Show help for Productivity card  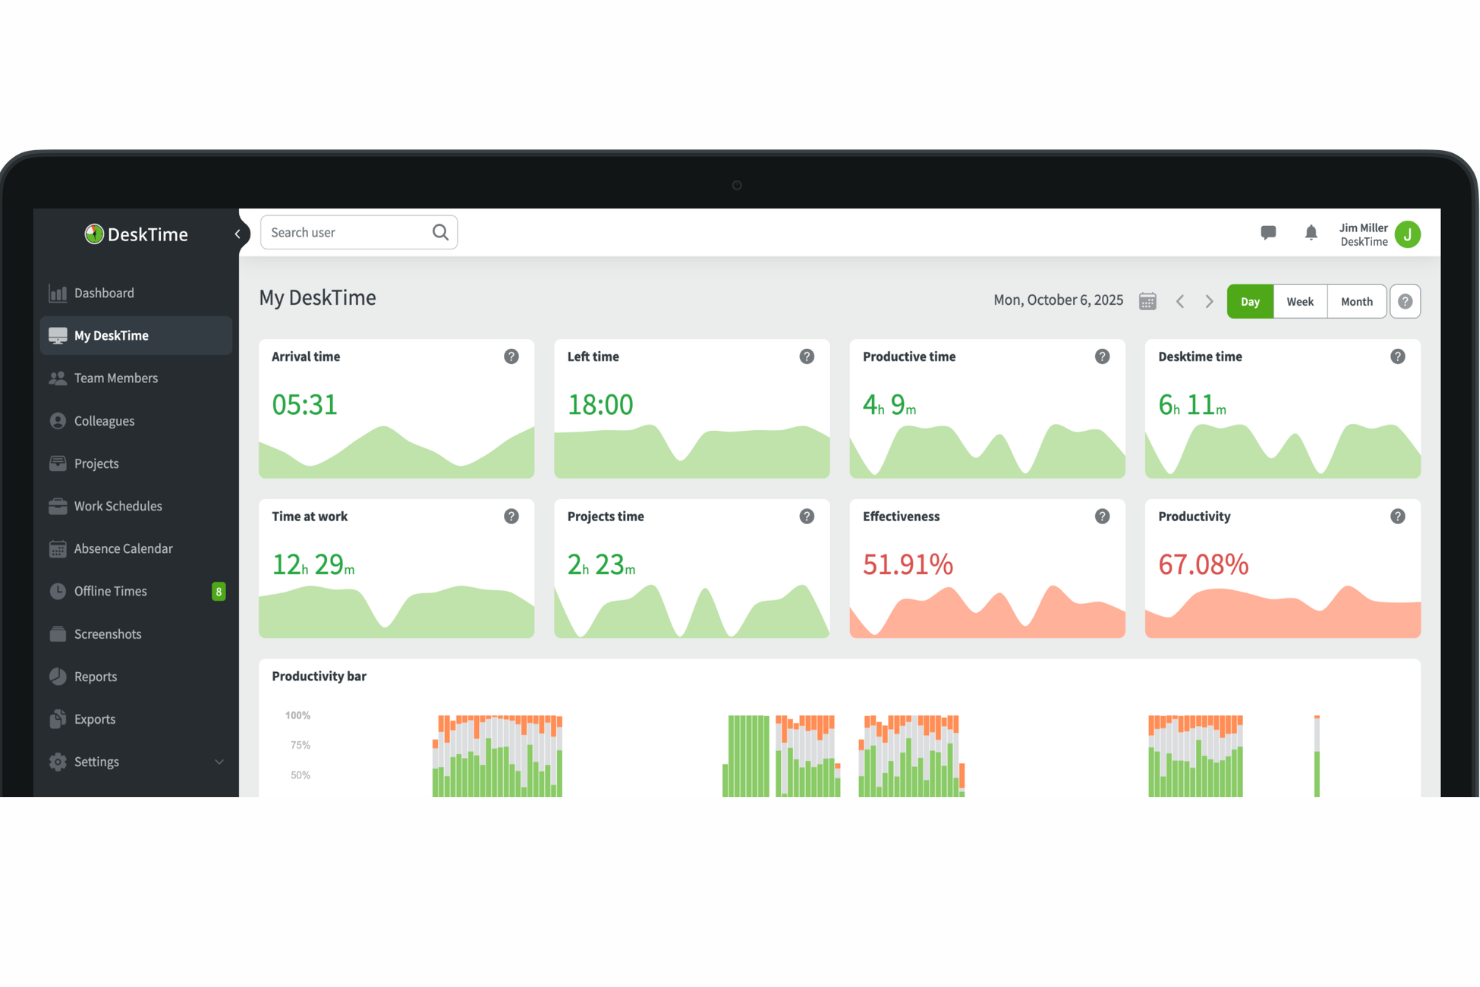click(1398, 517)
